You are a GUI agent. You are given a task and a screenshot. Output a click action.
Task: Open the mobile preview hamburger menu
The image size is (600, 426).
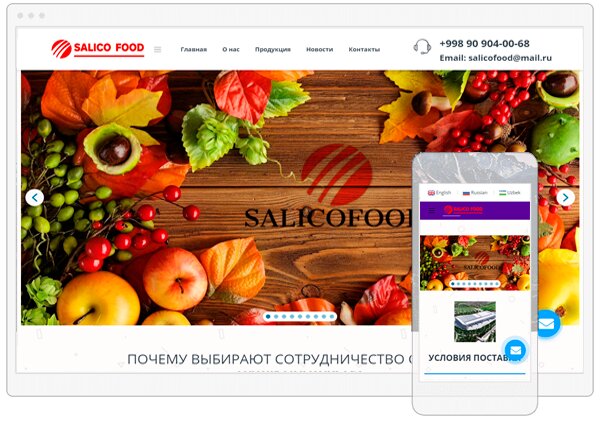[432, 210]
